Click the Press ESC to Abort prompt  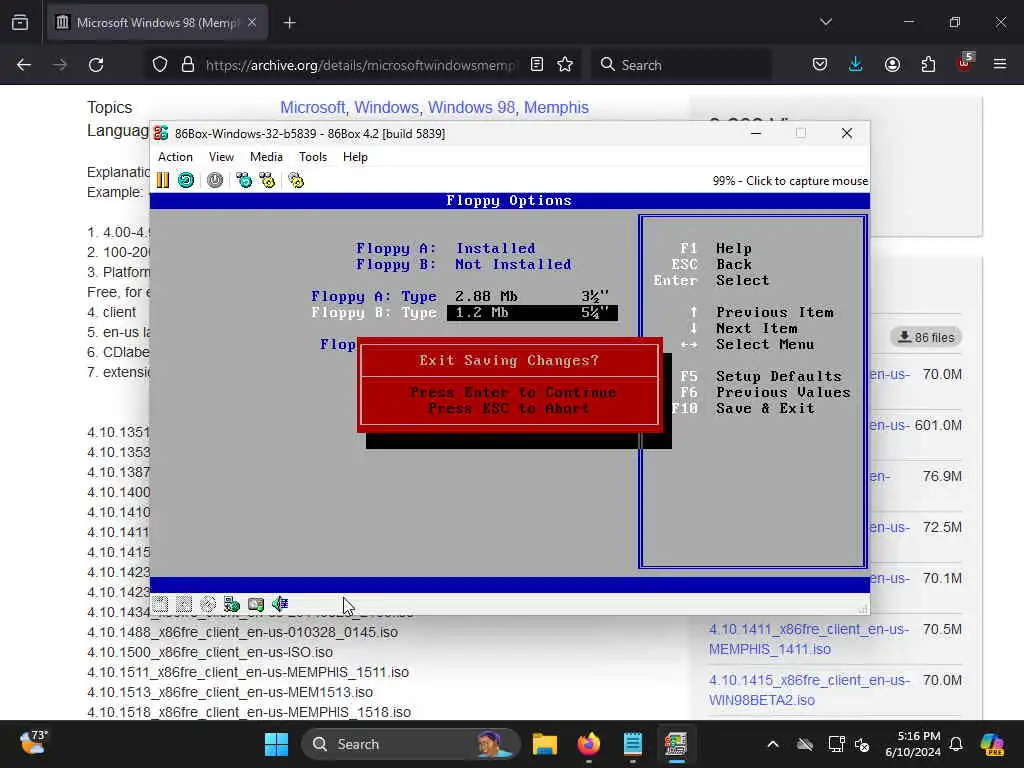point(509,409)
